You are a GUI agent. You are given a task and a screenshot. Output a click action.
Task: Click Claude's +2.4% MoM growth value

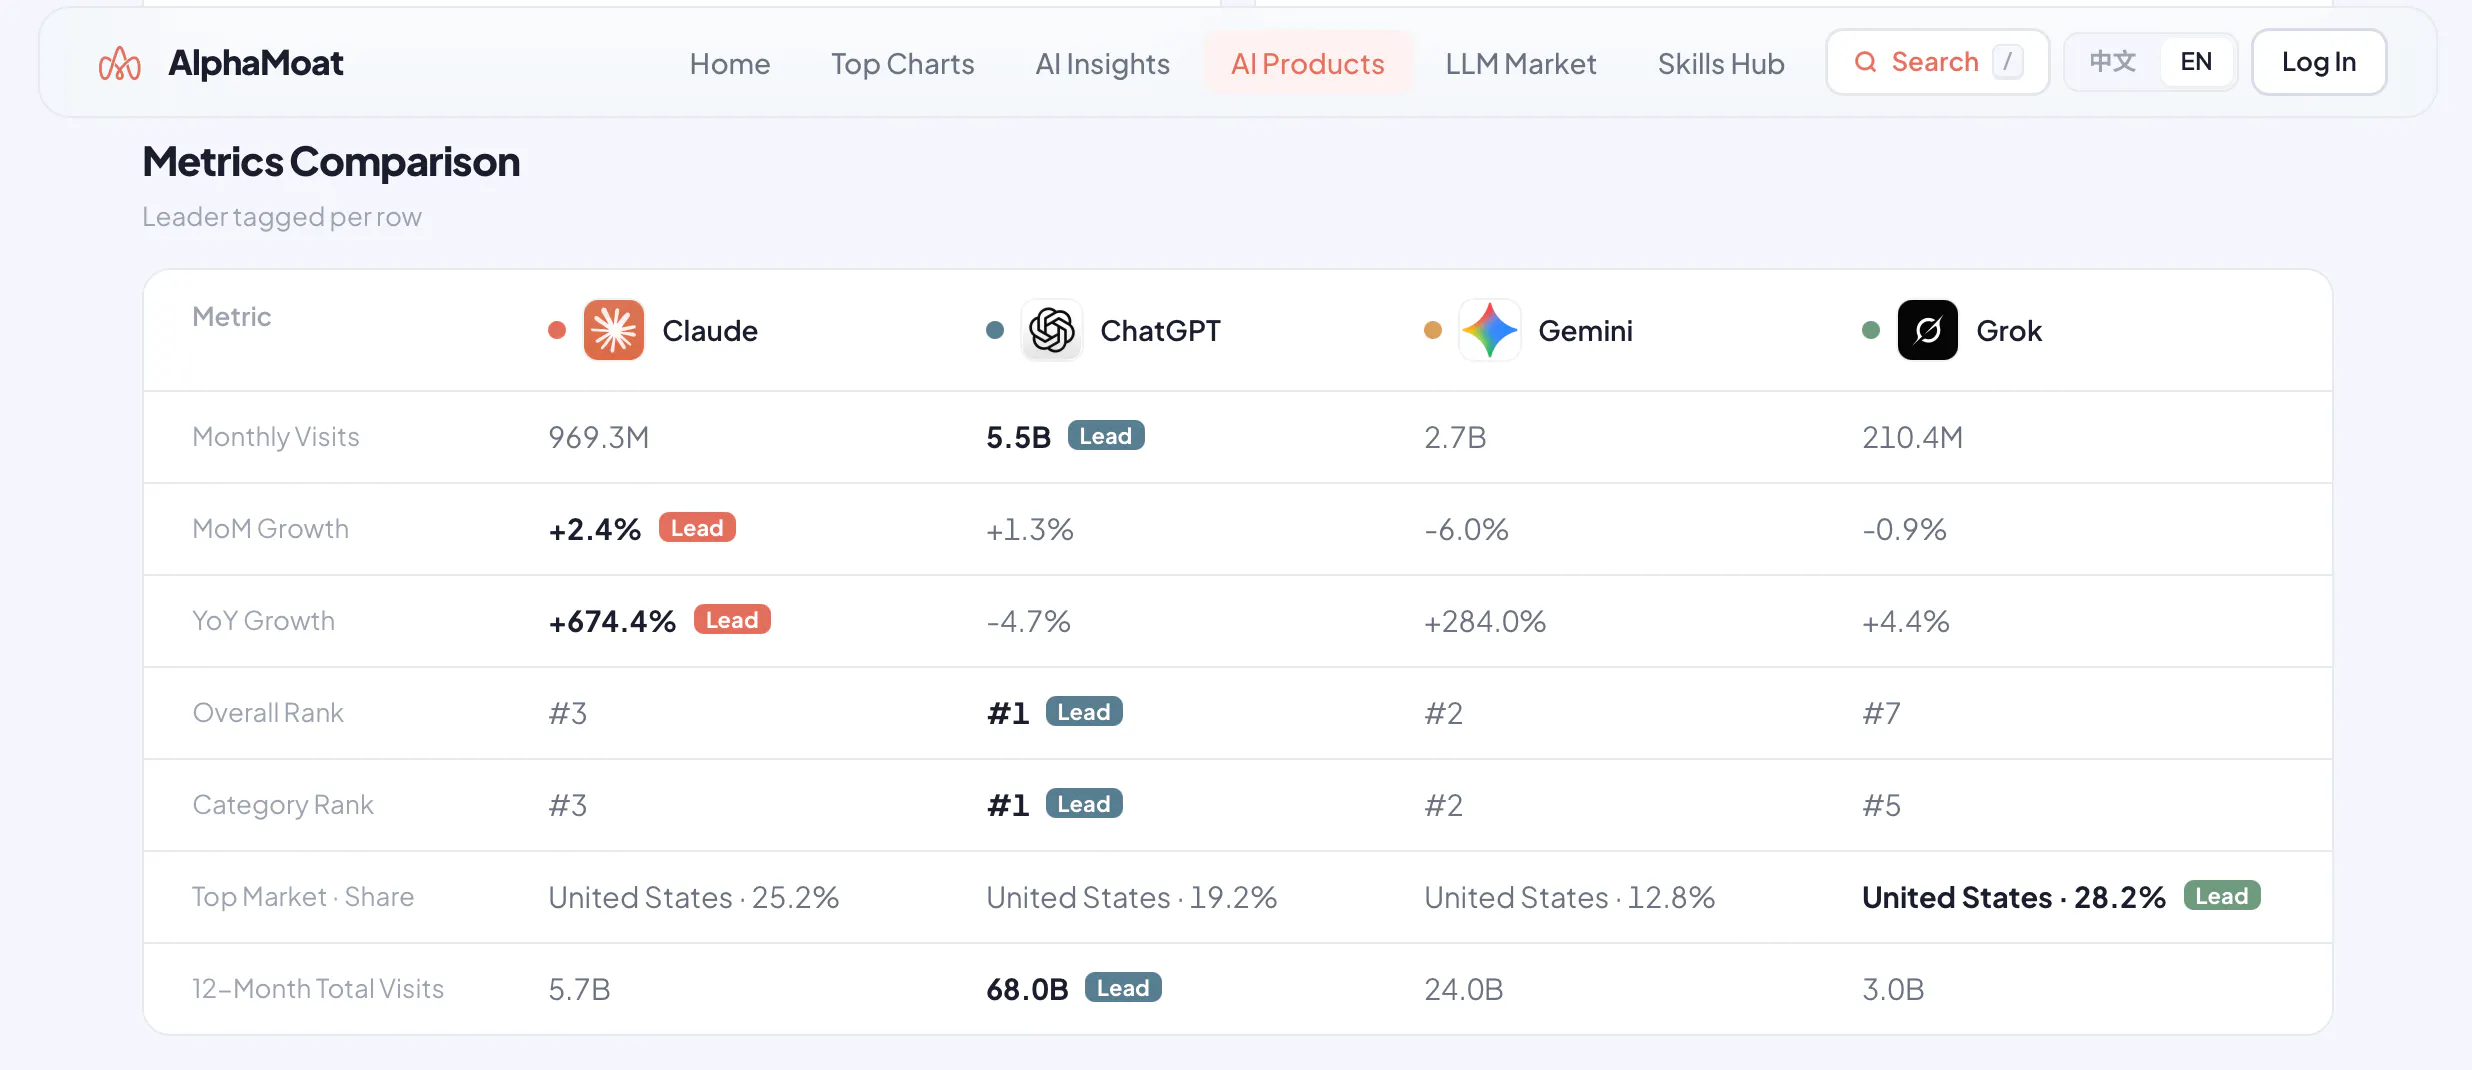coord(594,529)
